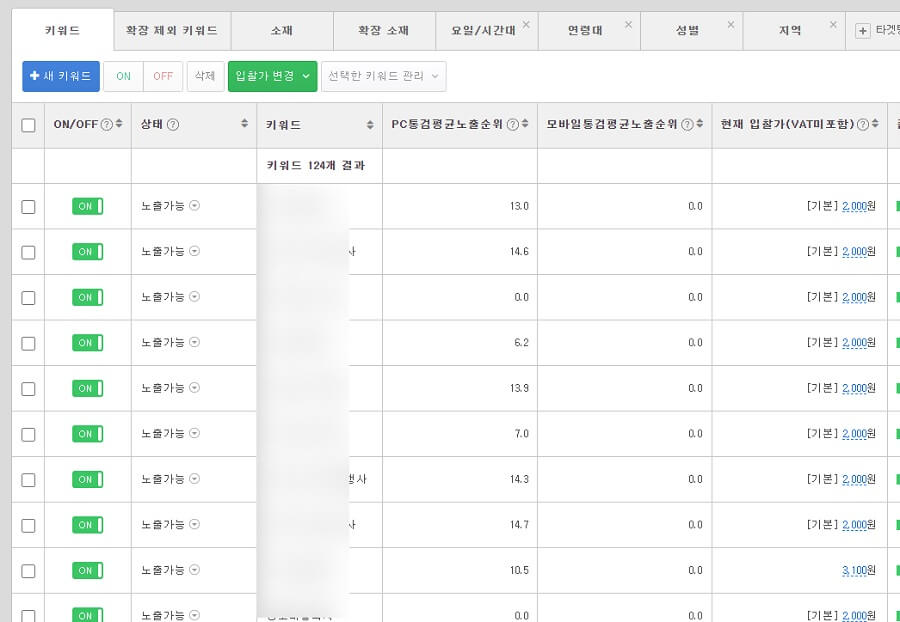Viewport: 900px width, 622px height.
Task: Open help tooltip for 모바일통합검색평균노출순위 column
Action: coord(689,125)
